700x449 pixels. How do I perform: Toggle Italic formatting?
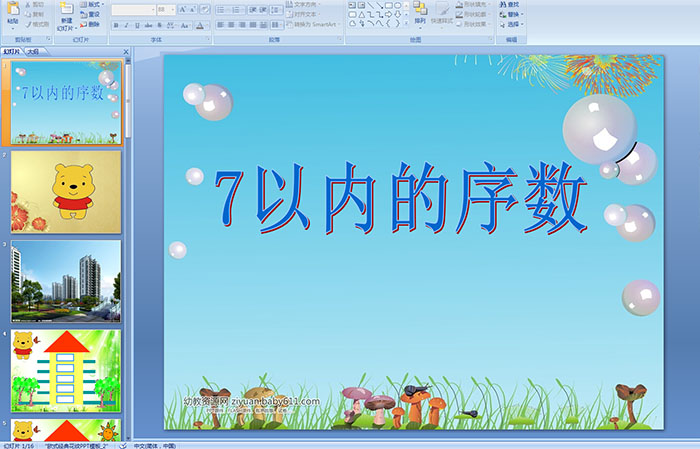point(126,25)
